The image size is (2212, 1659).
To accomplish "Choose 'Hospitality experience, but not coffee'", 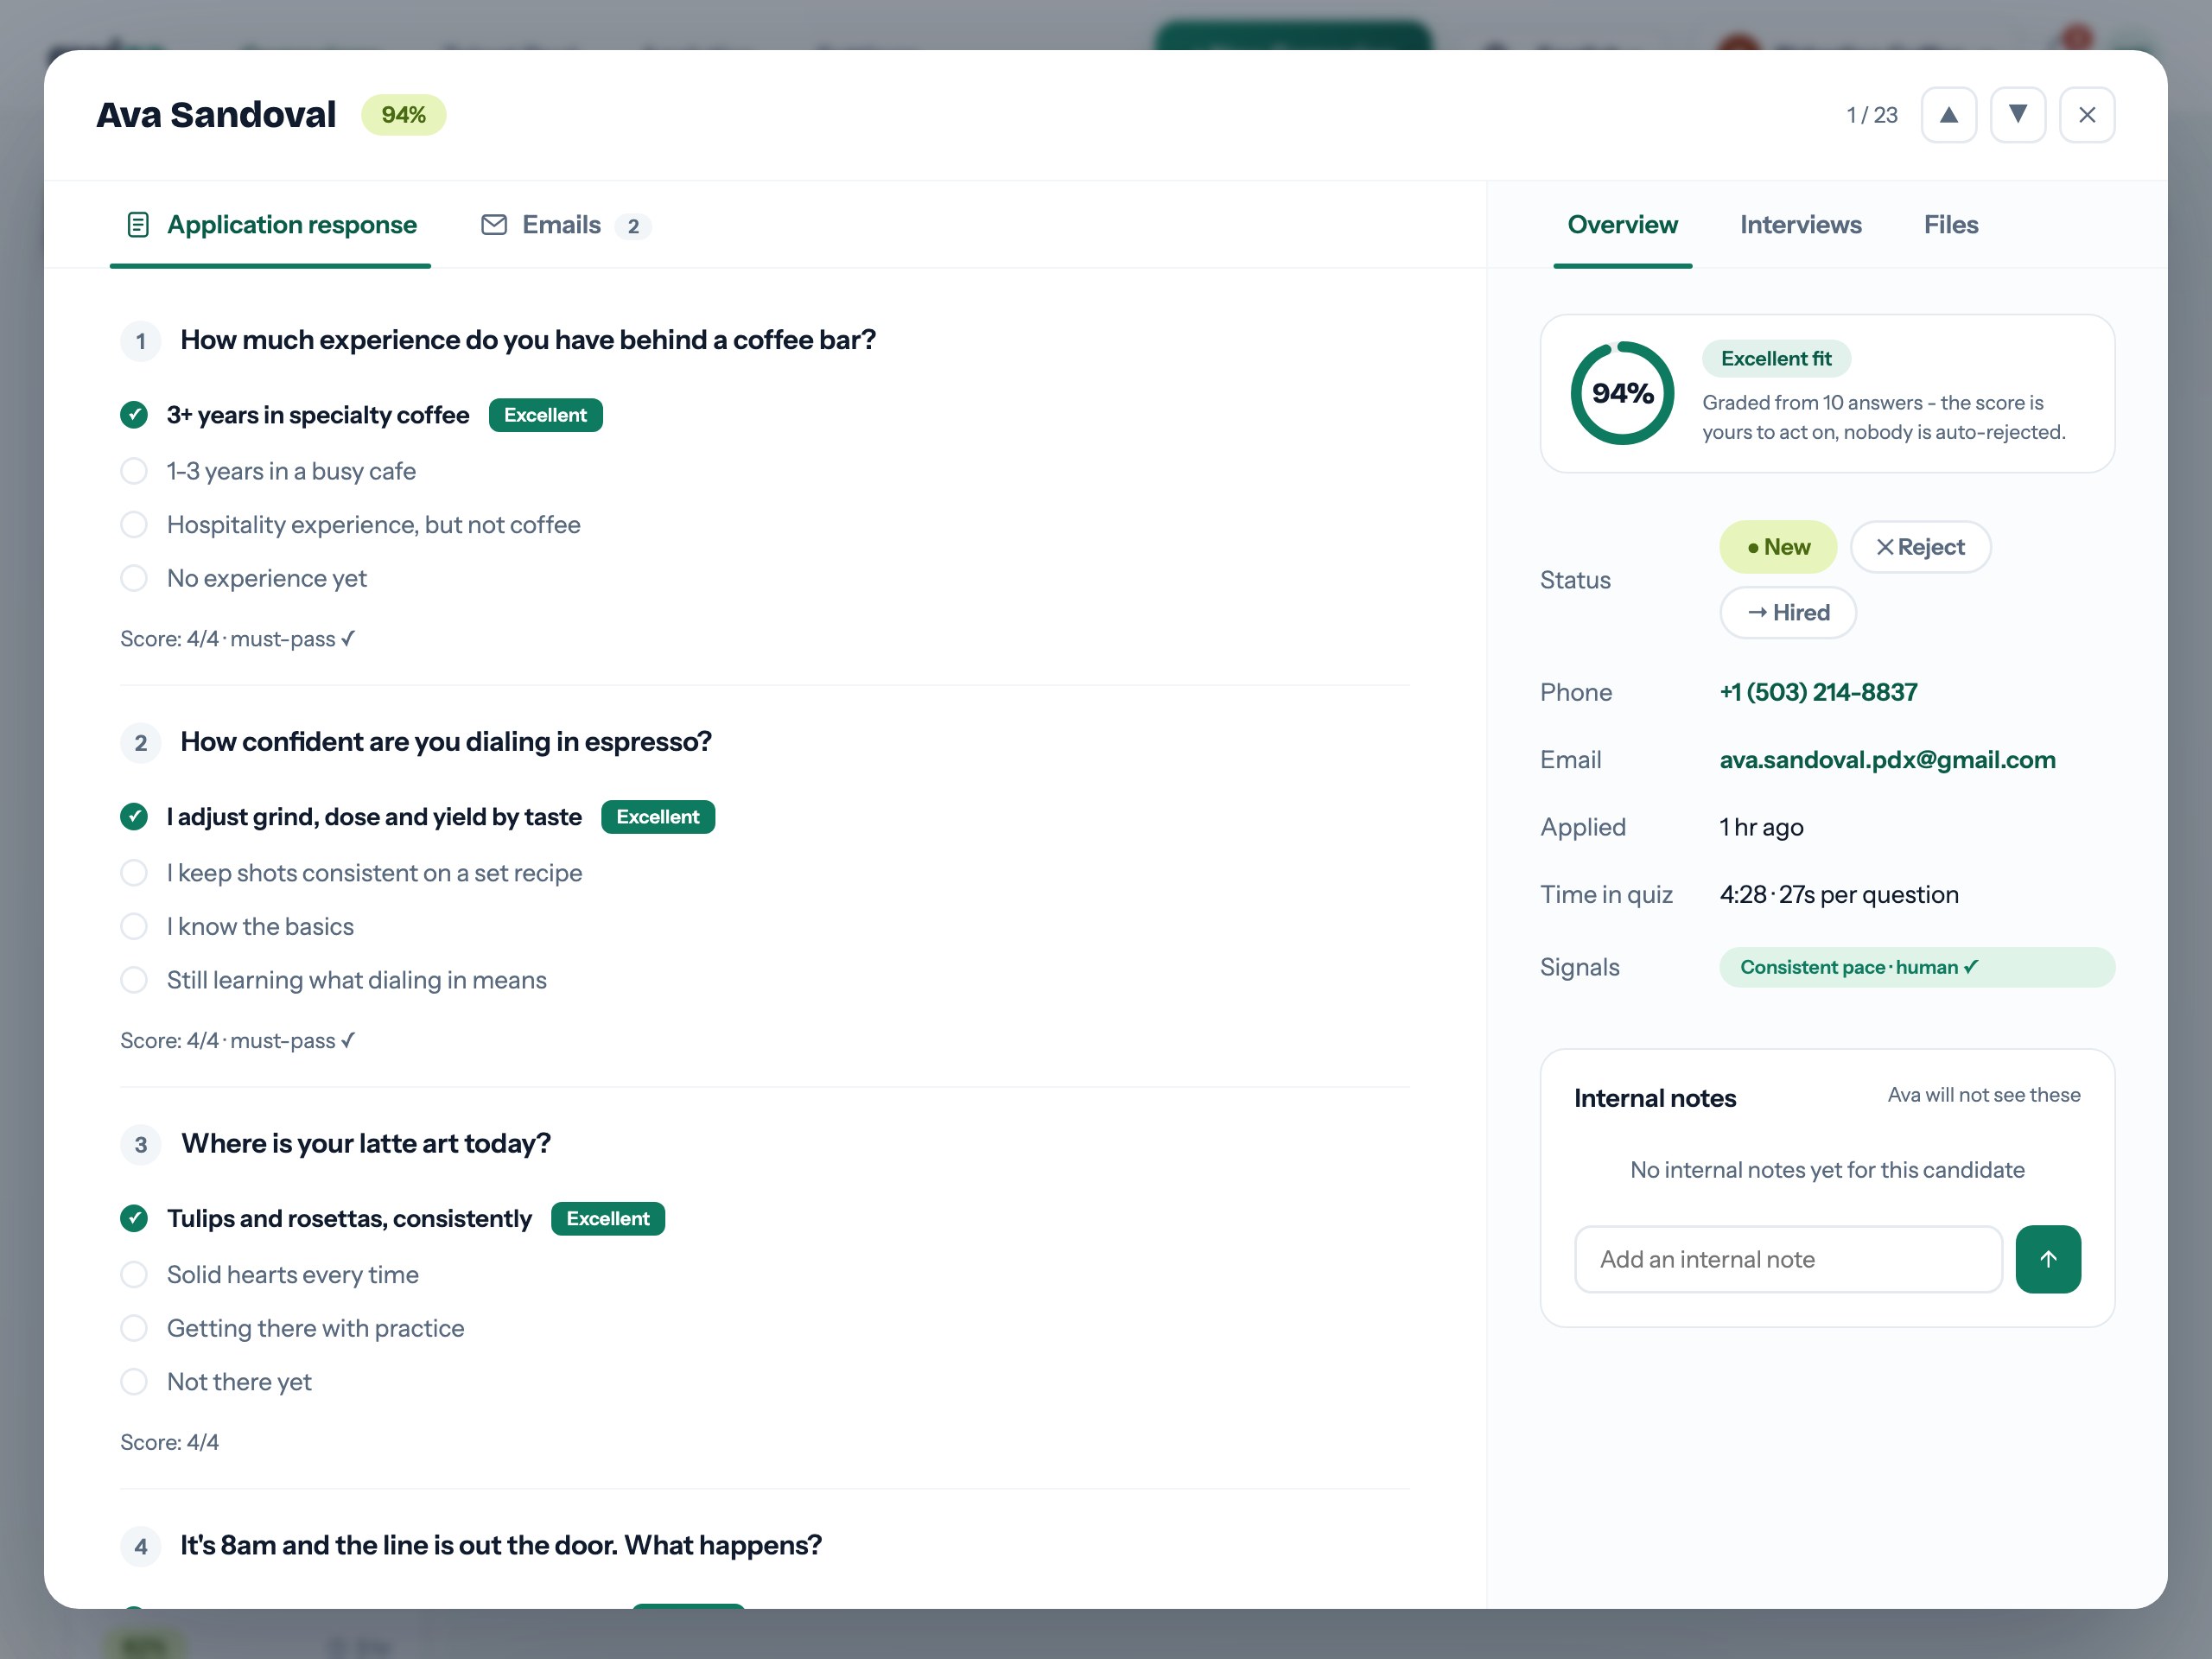I will pyautogui.click(x=350, y=525).
